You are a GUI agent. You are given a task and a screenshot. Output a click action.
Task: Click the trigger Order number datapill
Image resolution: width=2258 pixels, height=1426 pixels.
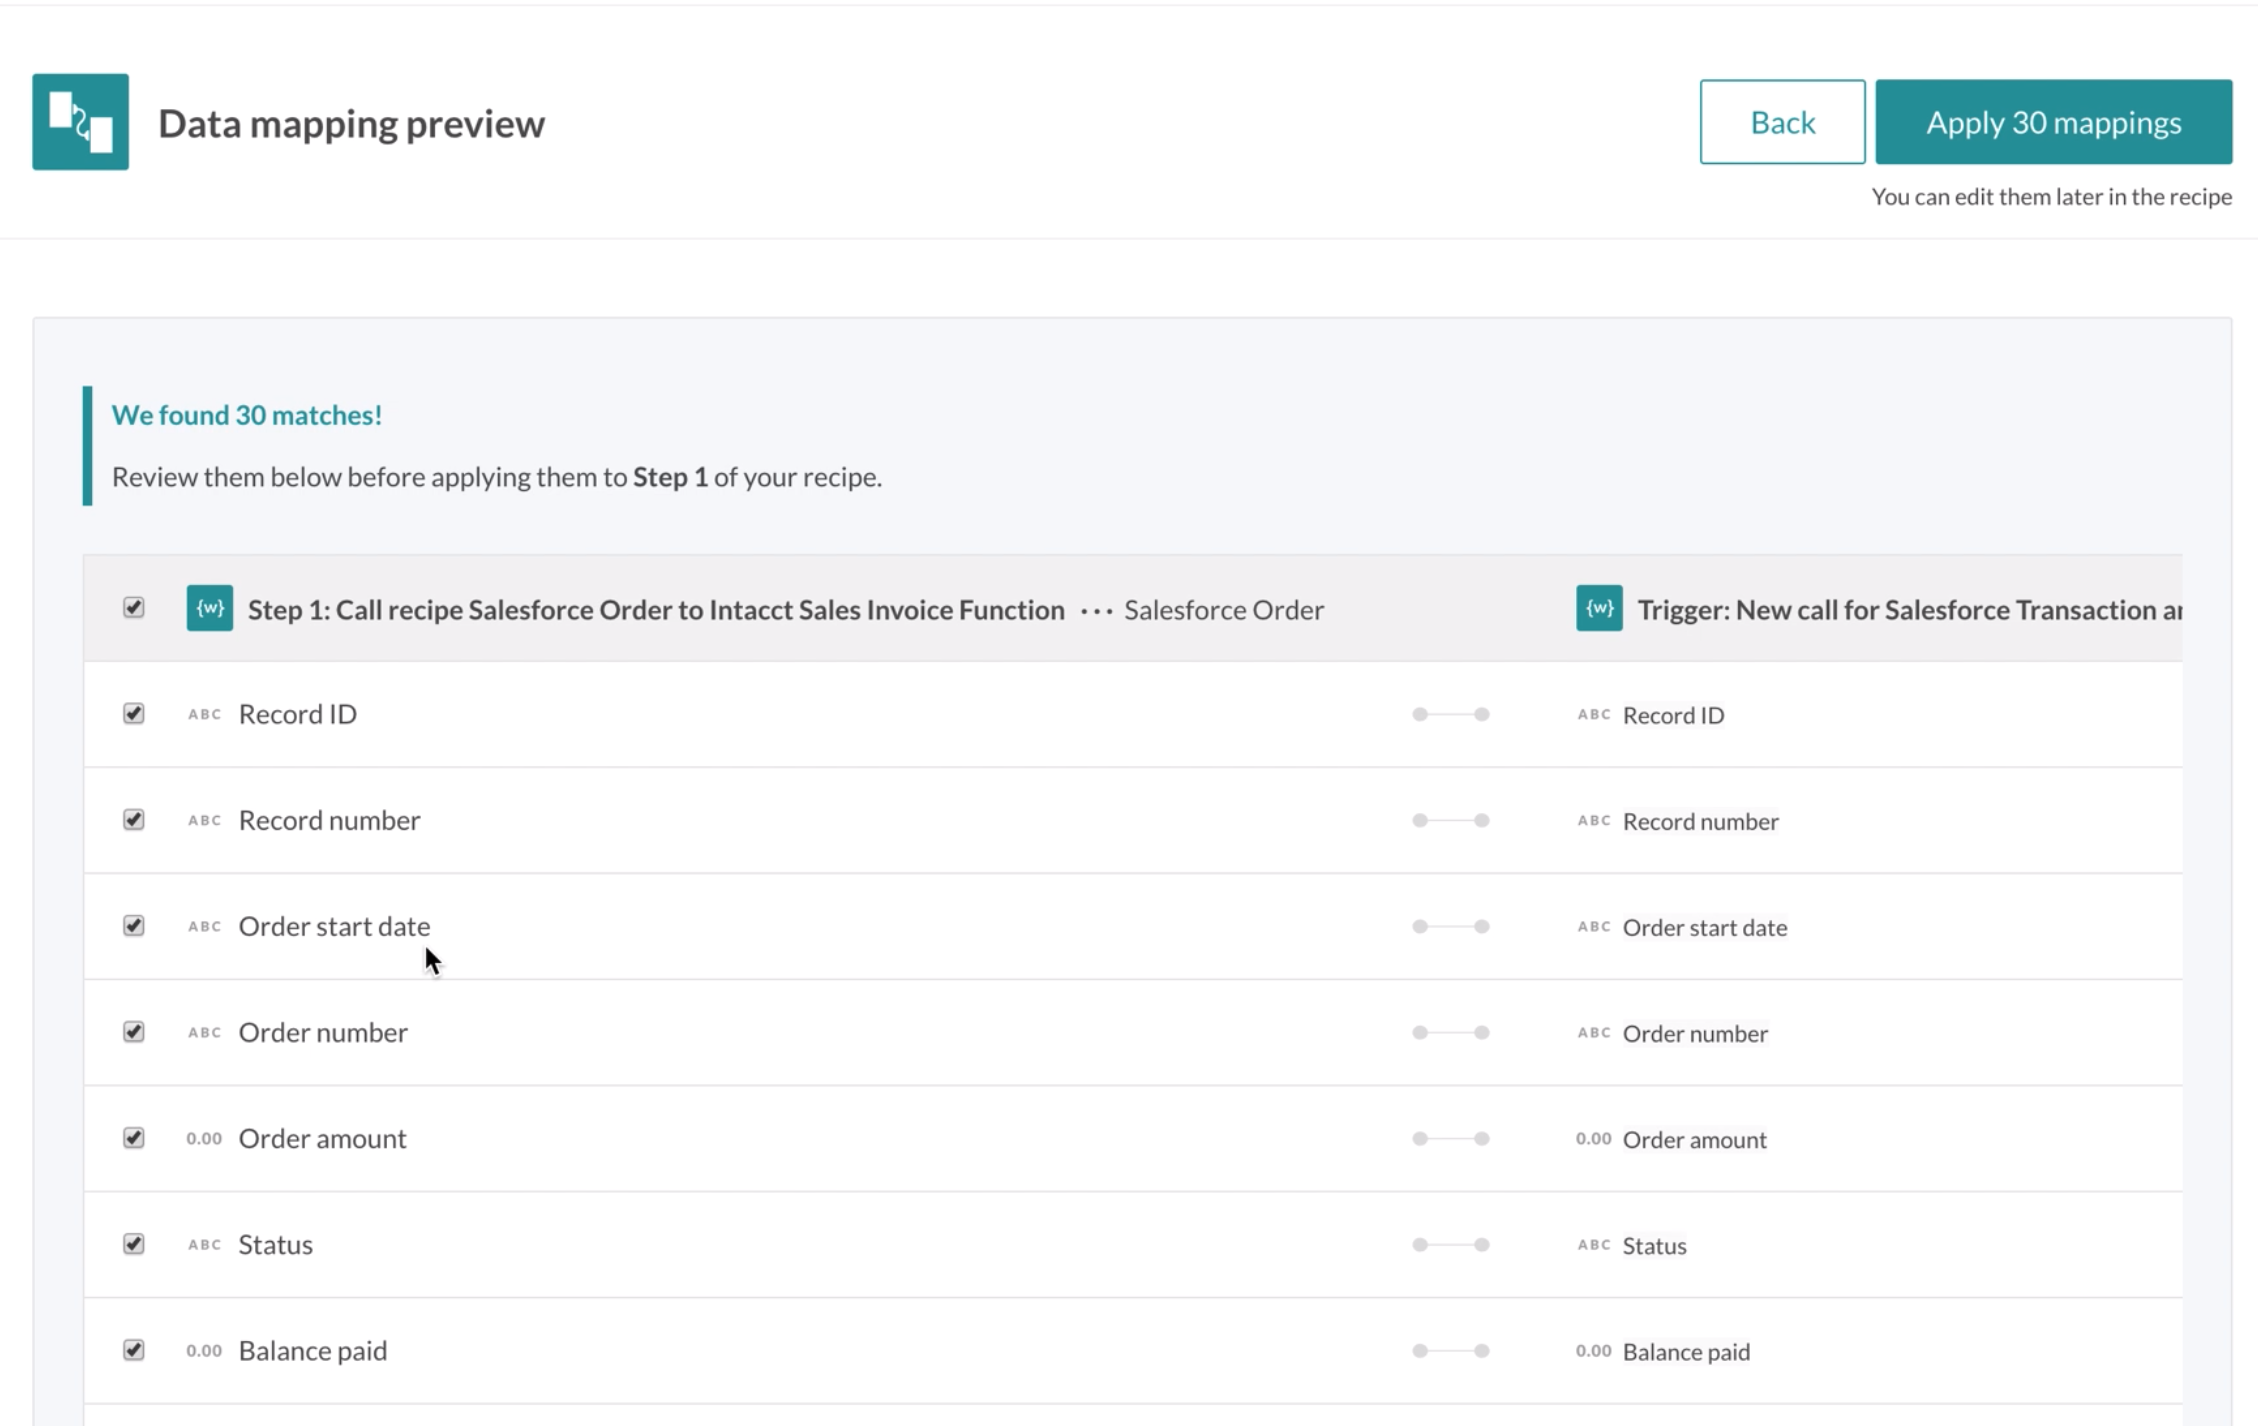pyautogui.click(x=1695, y=1033)
